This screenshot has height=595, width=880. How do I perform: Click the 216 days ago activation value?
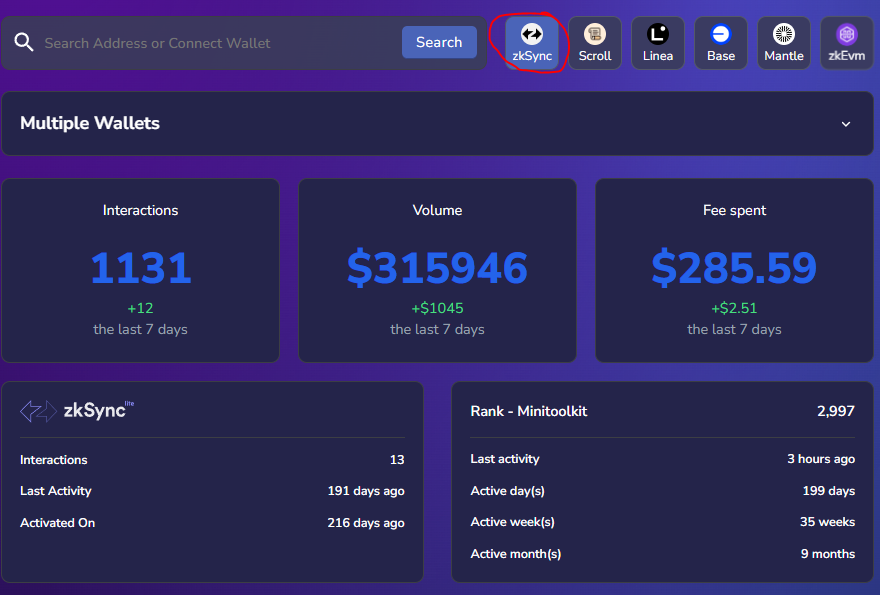(x=366, y=523)
